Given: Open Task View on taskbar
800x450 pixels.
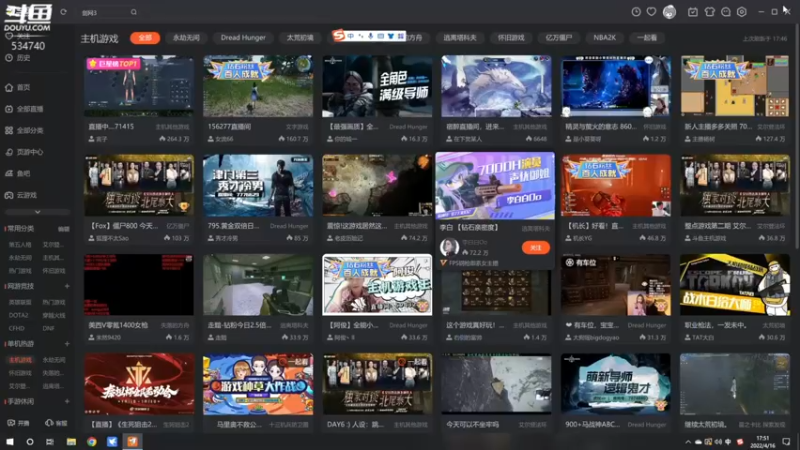Looking at the screenshot, I should (x=50, y=442).
